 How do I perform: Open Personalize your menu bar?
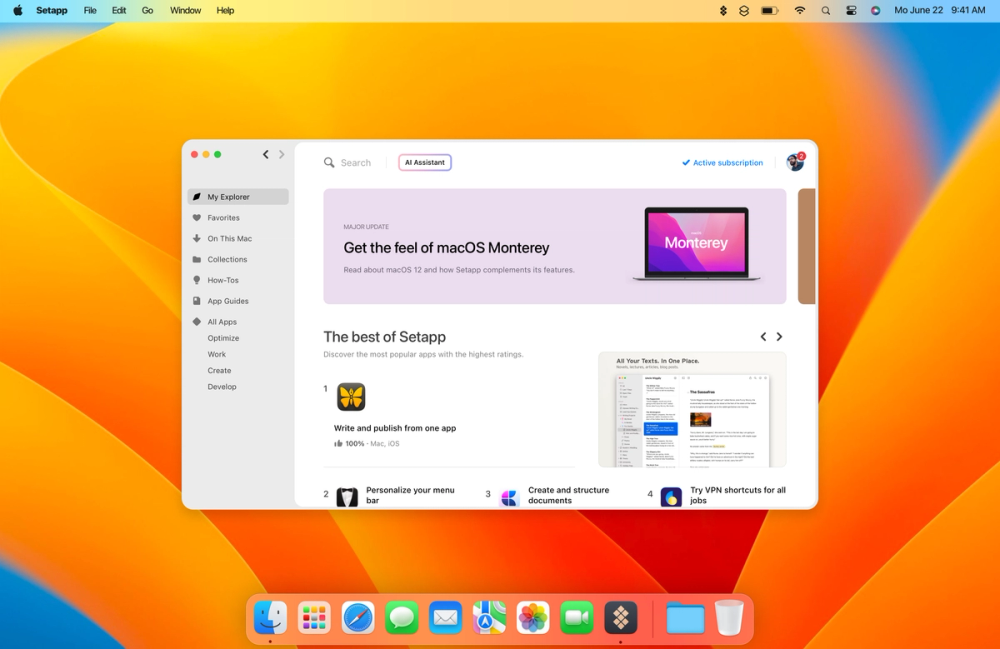[410, 495]
